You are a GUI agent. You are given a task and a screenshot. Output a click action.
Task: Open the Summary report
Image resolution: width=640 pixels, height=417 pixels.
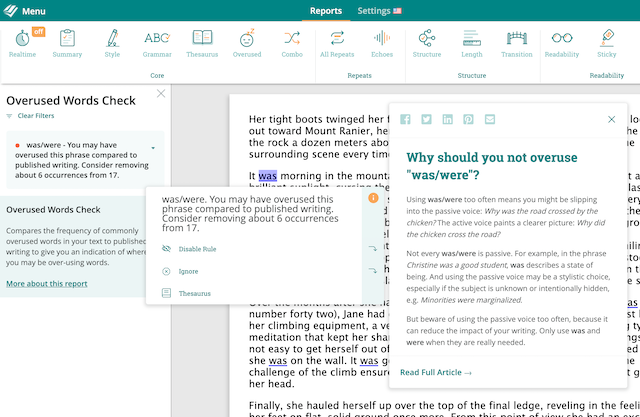tap(67, 43)
